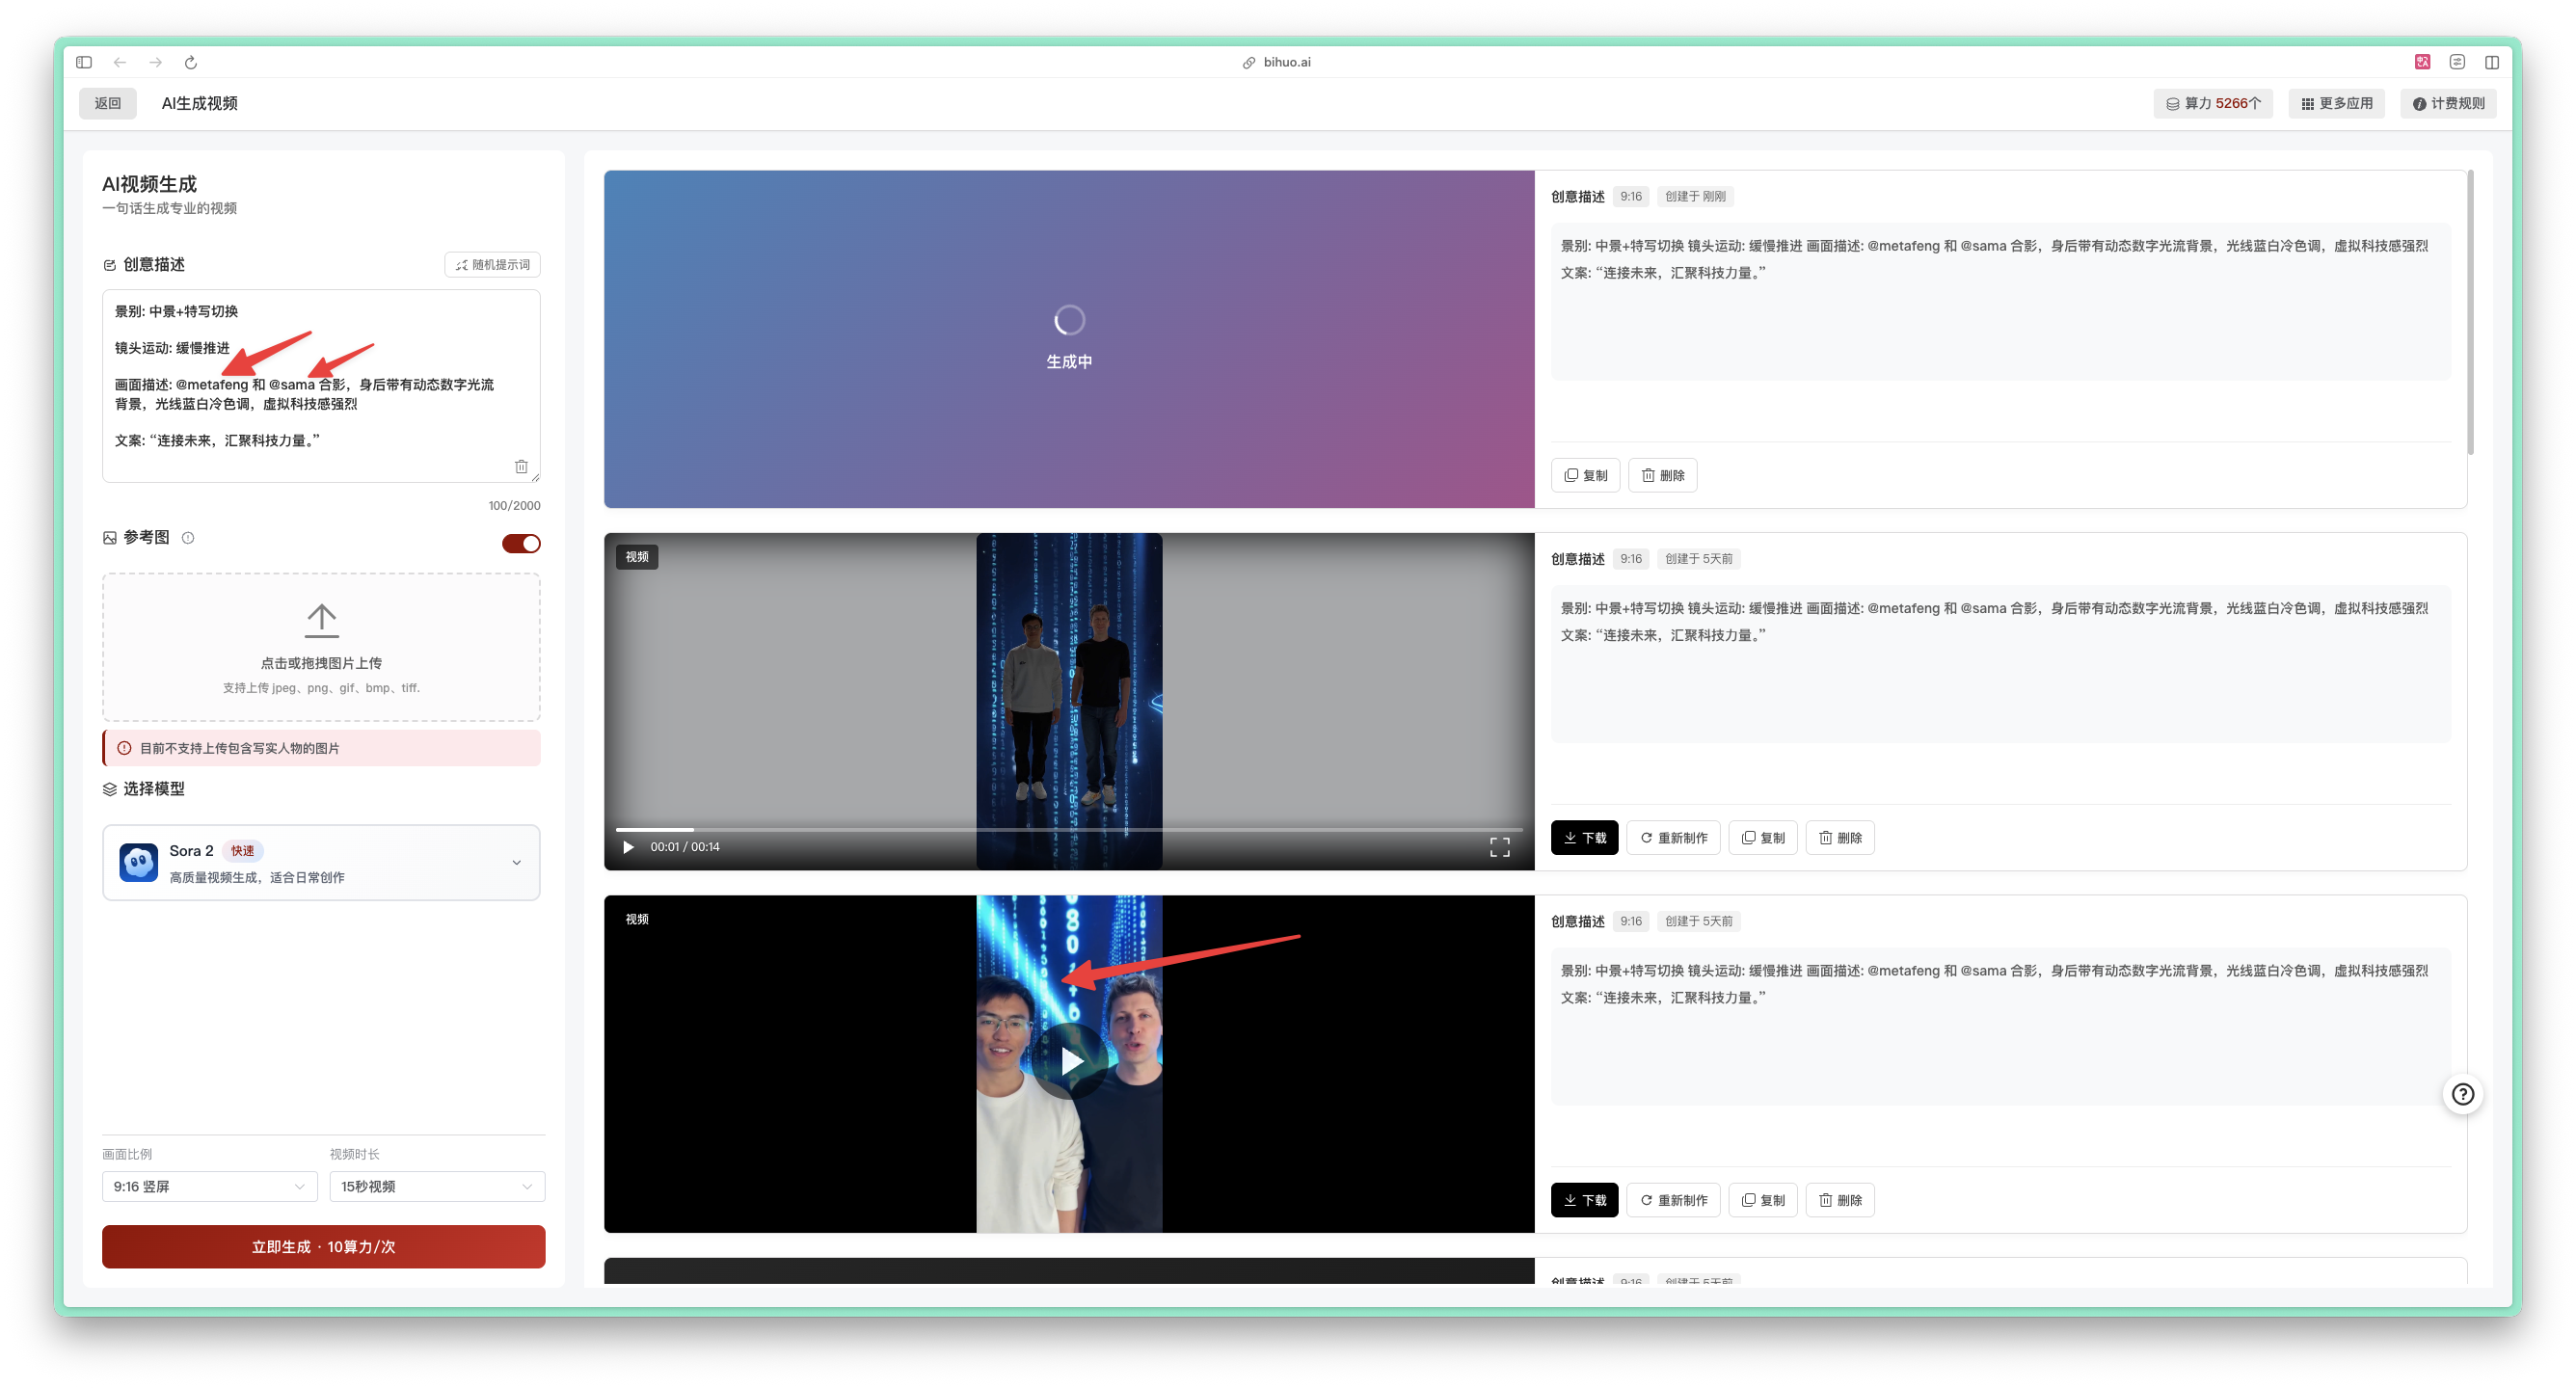The width and height of the screenshot is (2576, 1388).
Task: Click 立即生成 · 10算力/次 button
Action: [323, 1246]
